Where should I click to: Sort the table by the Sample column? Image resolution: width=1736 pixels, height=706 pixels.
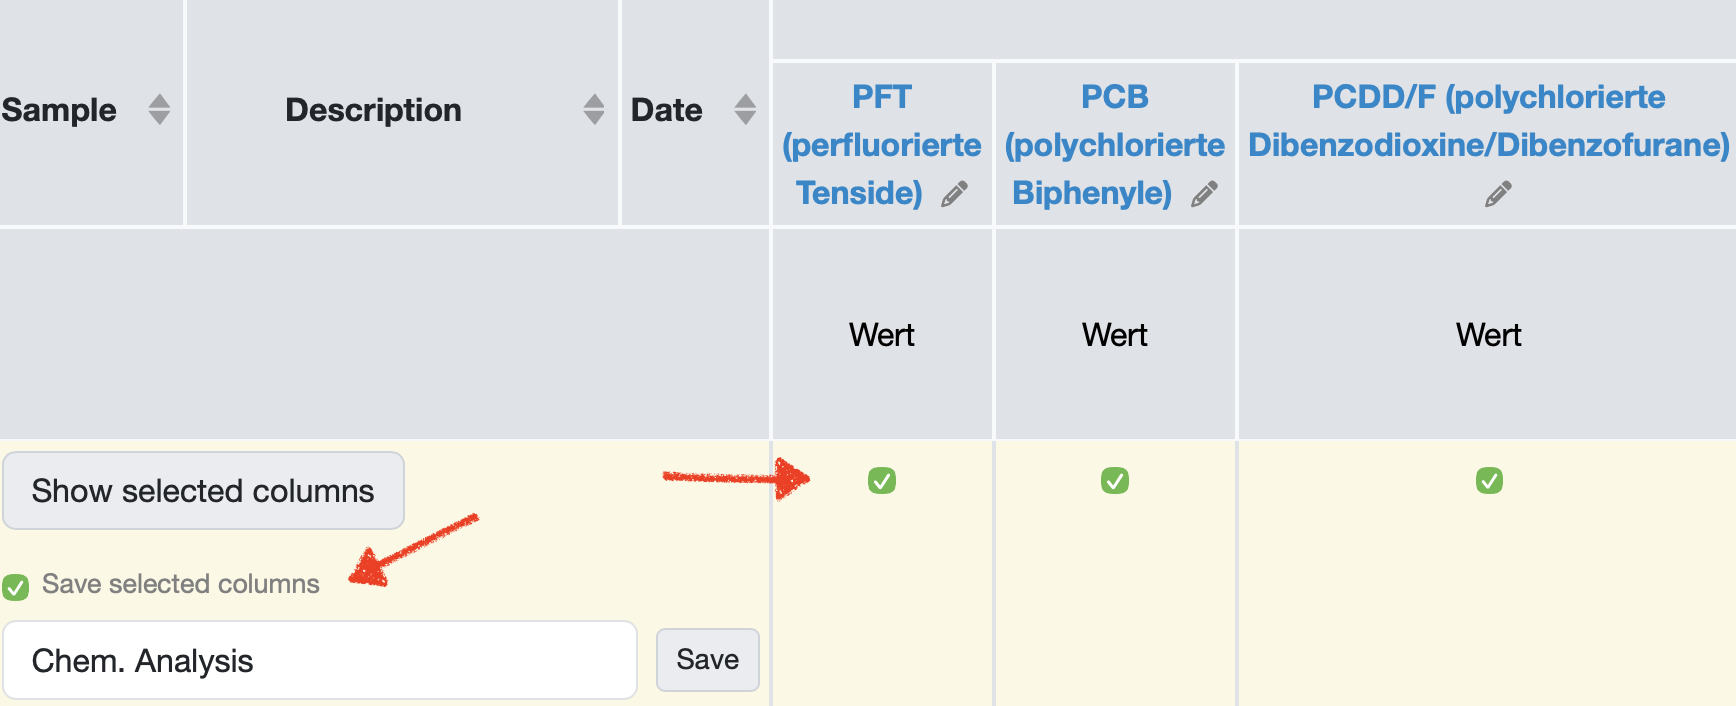tap(159, 109)
